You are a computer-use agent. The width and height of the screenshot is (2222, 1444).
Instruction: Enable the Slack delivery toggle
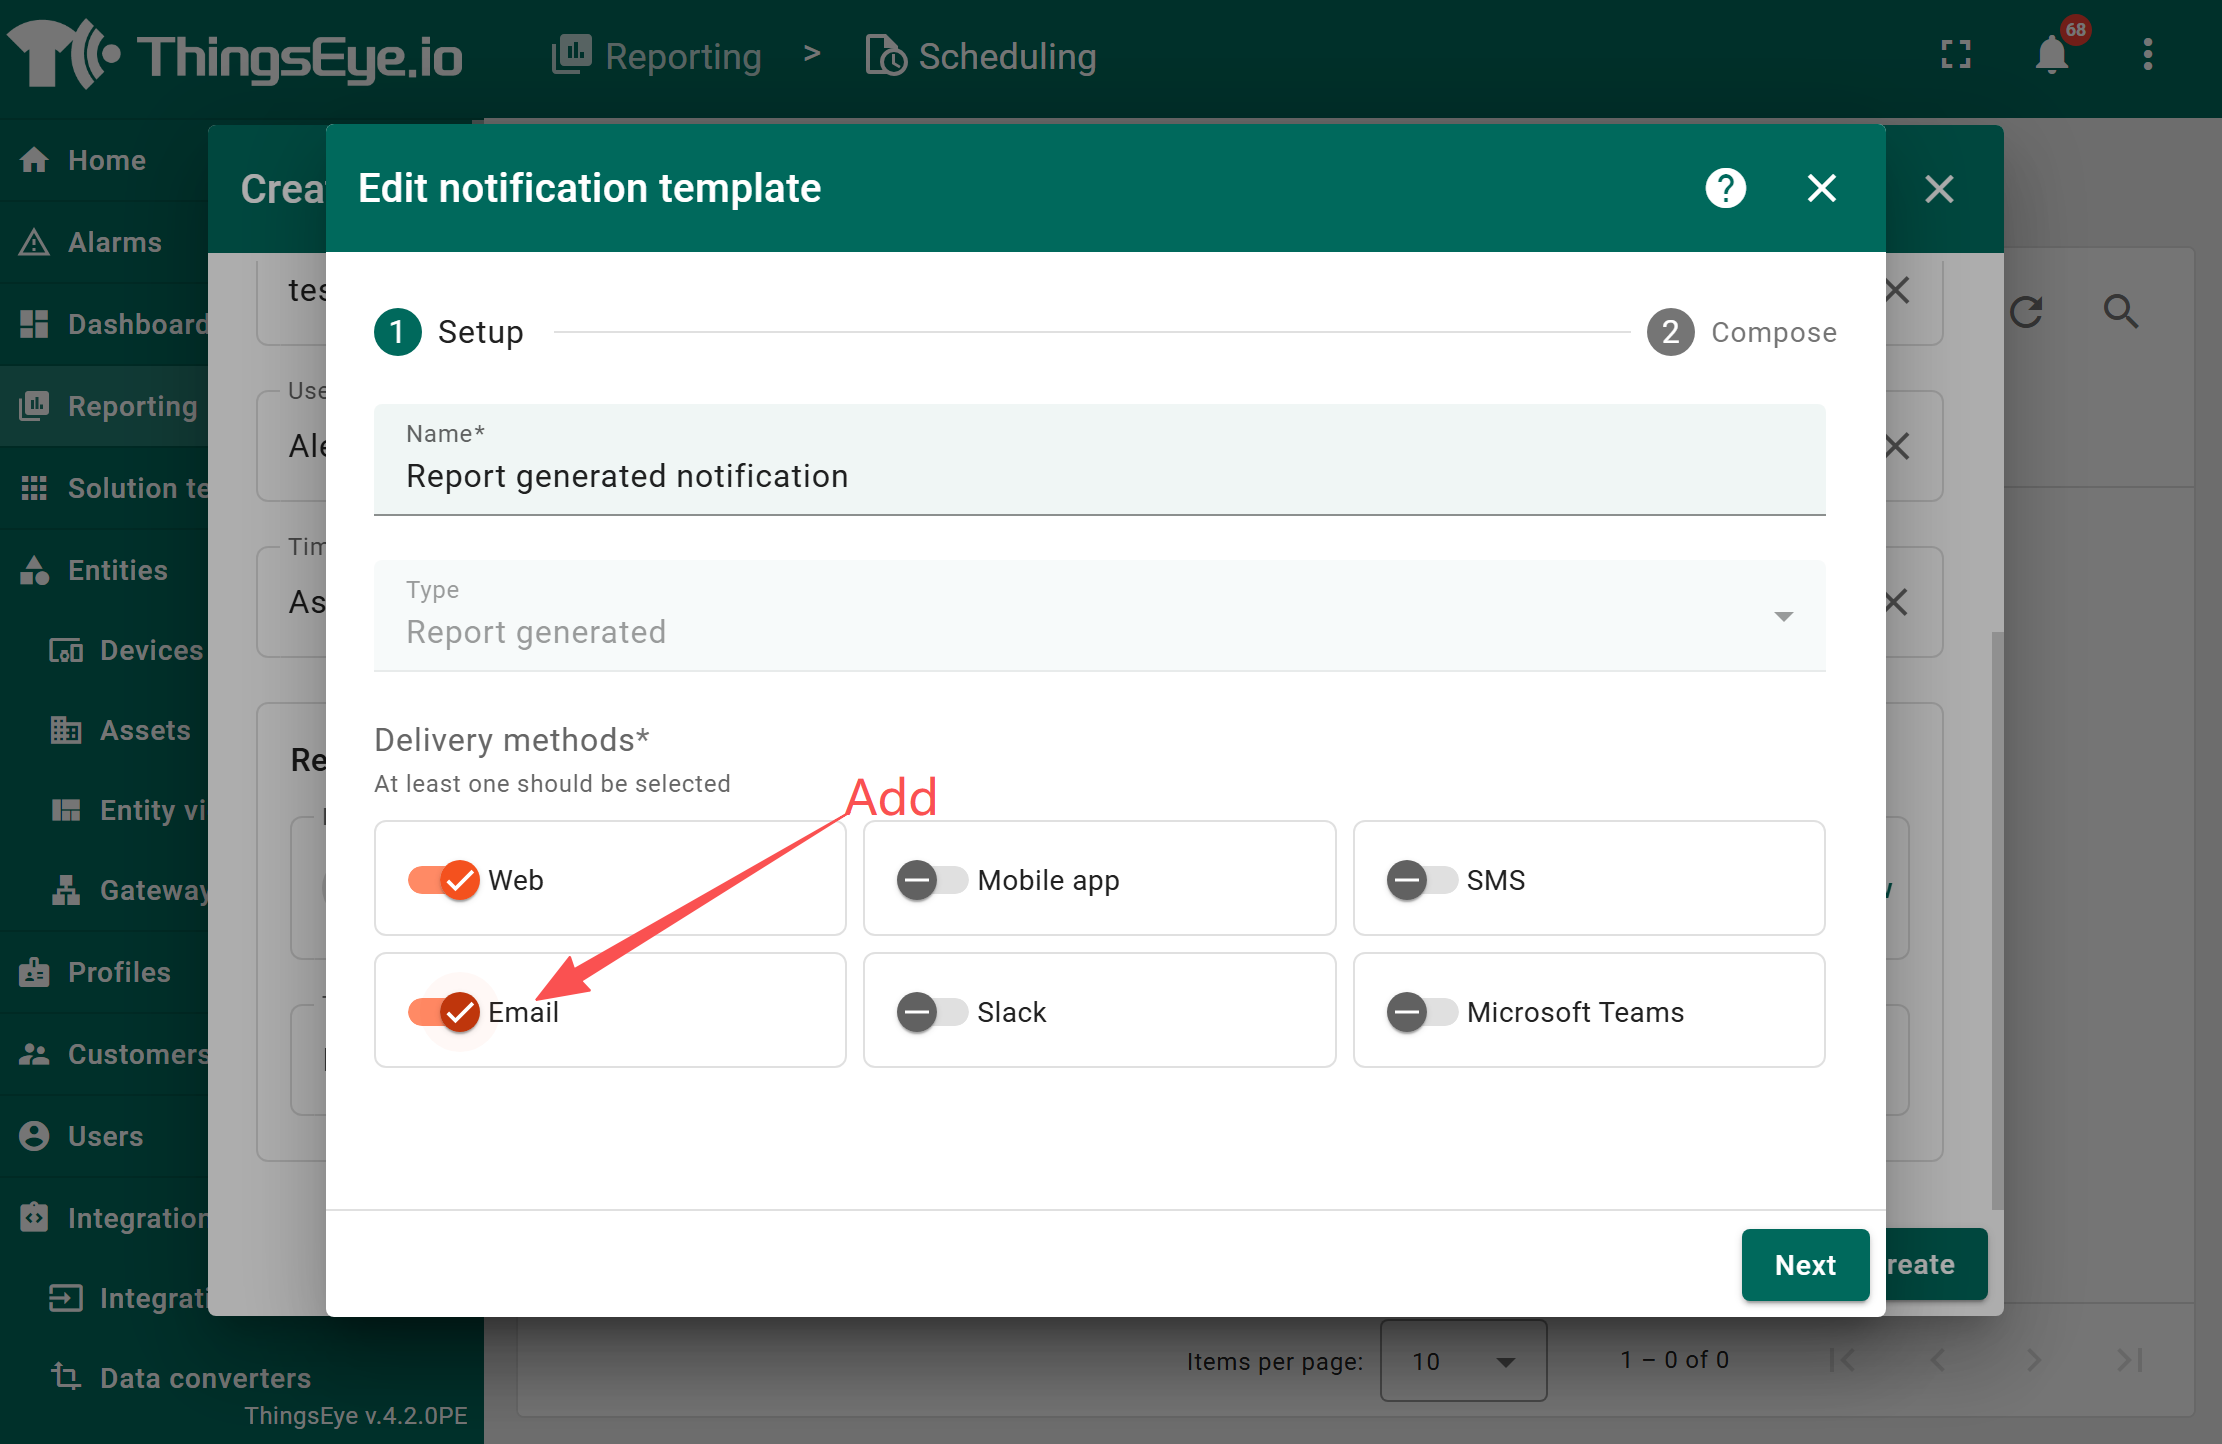[x=931, y=1012]
